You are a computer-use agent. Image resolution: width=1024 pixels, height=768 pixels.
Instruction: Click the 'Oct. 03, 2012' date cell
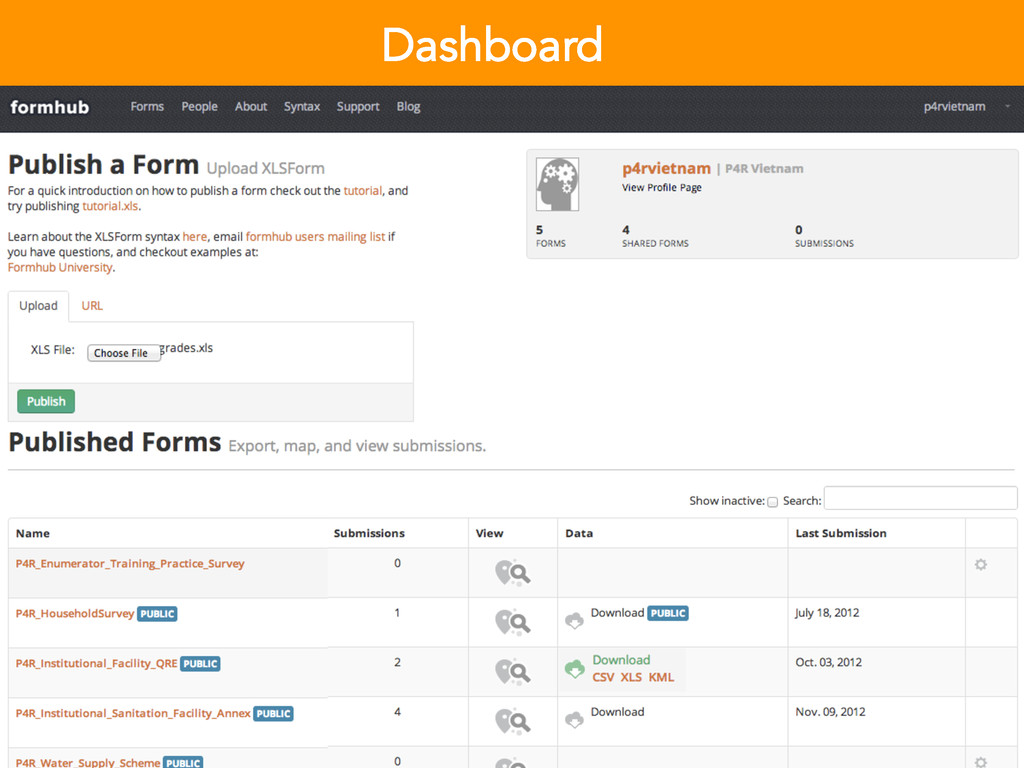coord(828,662)
